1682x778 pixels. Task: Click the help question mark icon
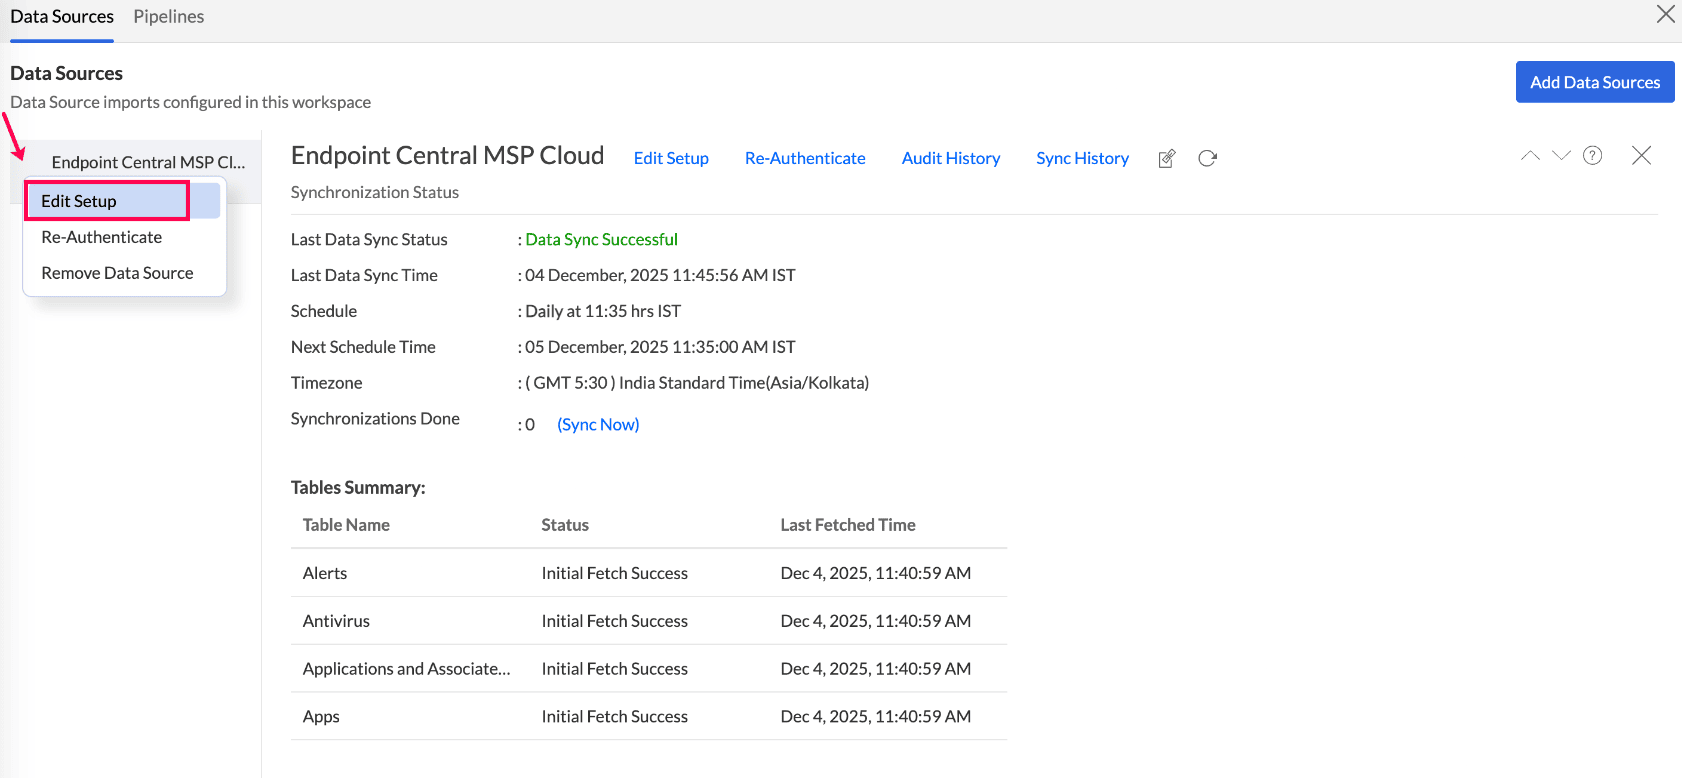[x=1592, y=155]
